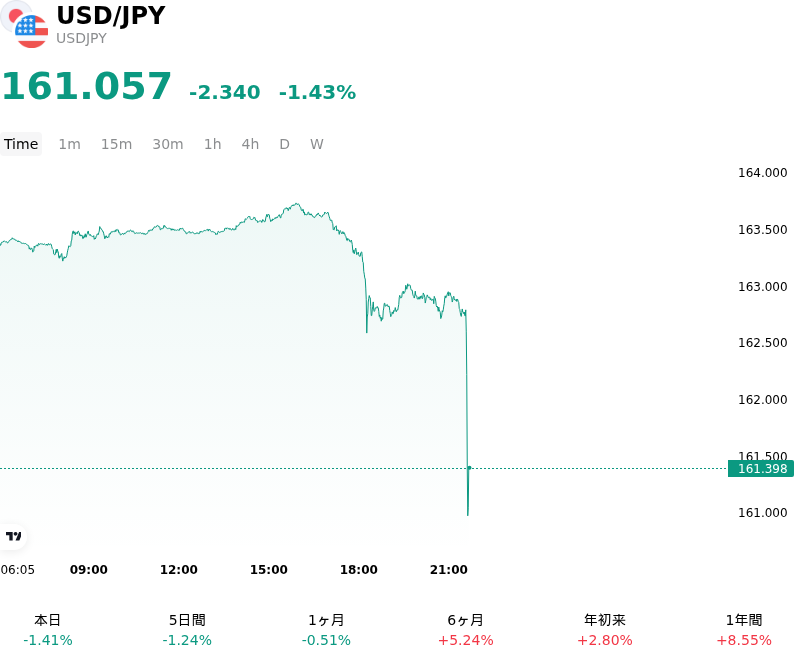Viewport: 800px width, 660px height.
Task: Select the Time interval tab
Action: point(21,144)
